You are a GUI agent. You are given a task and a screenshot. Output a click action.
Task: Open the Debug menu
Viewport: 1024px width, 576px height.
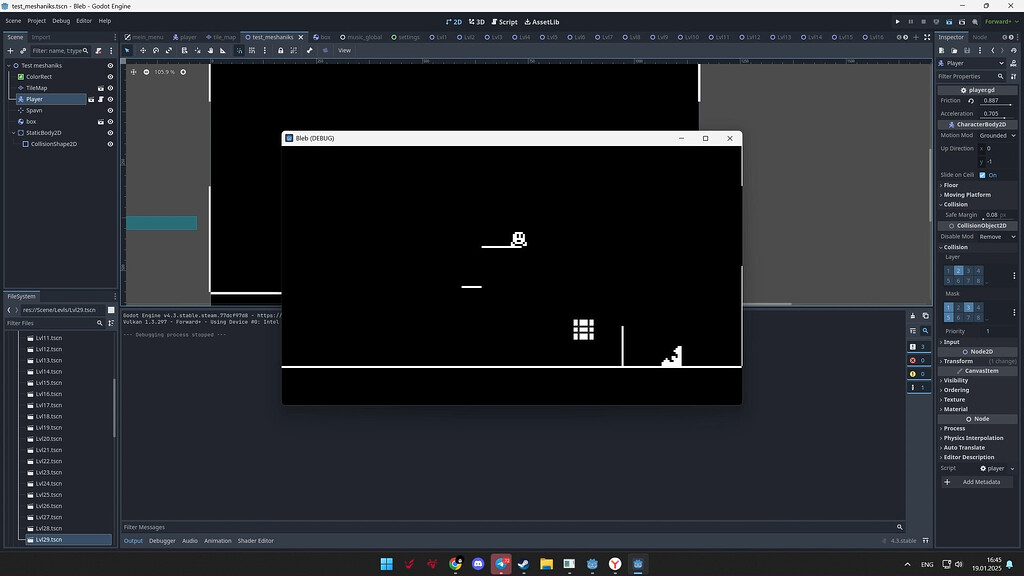point(61,21)
